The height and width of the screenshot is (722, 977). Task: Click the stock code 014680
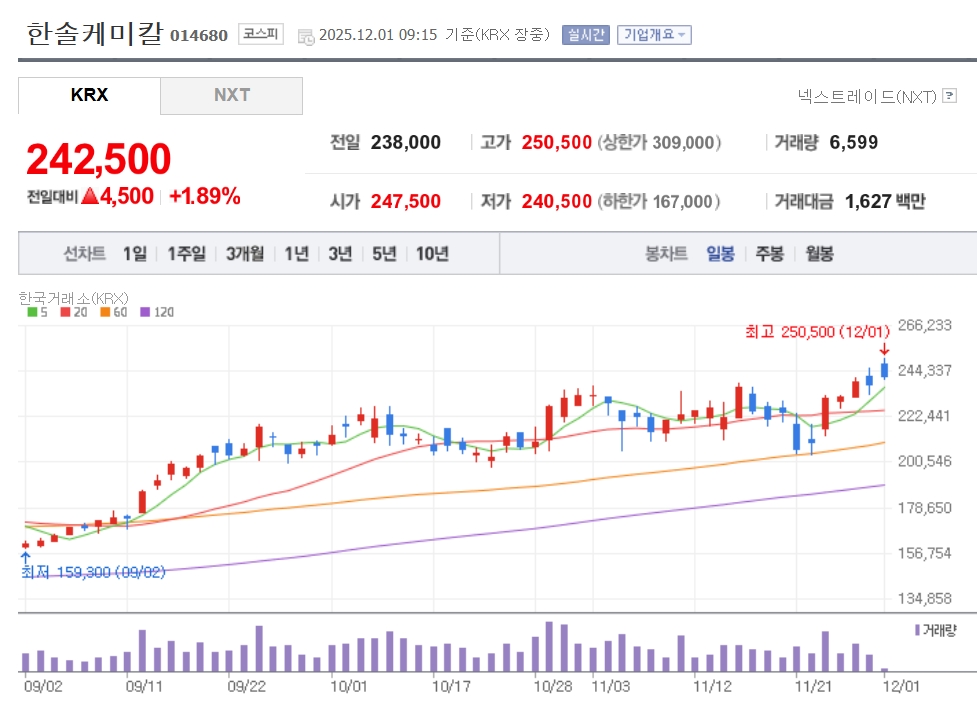click(x=199, y=36)
